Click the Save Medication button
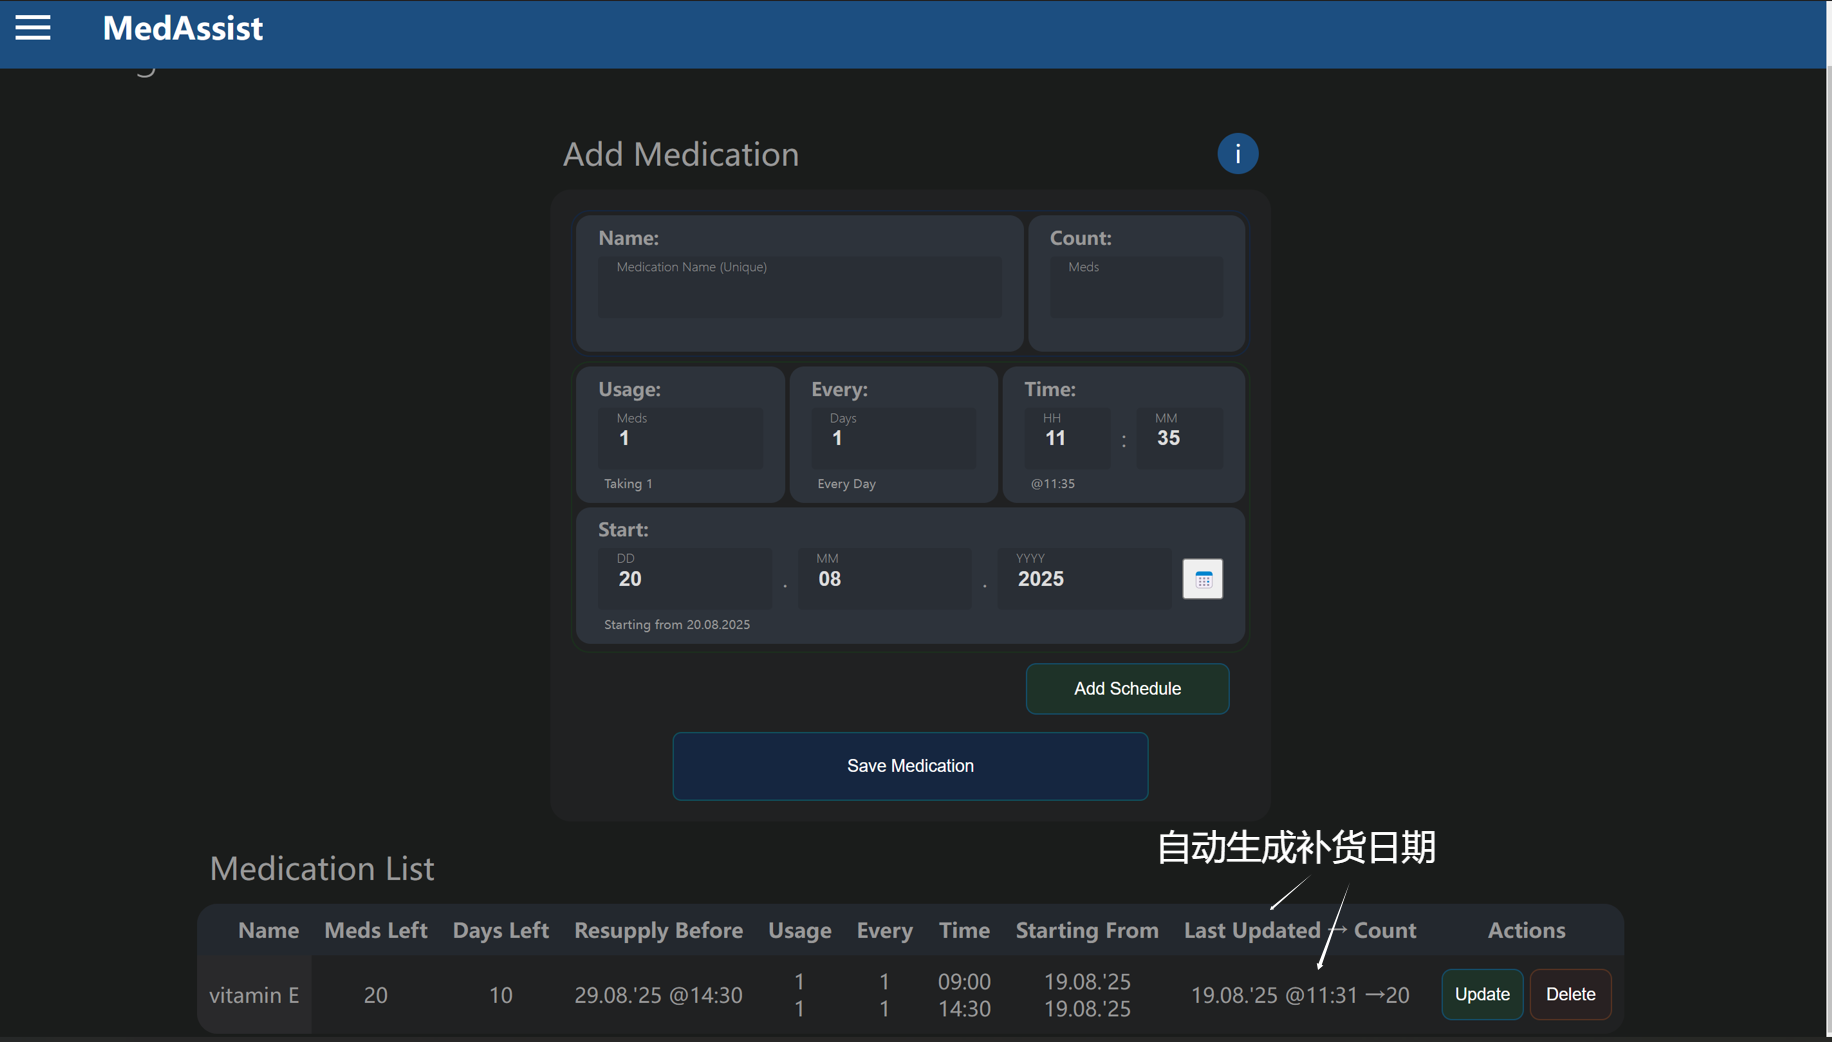1832x1042 pixels. 910,766
